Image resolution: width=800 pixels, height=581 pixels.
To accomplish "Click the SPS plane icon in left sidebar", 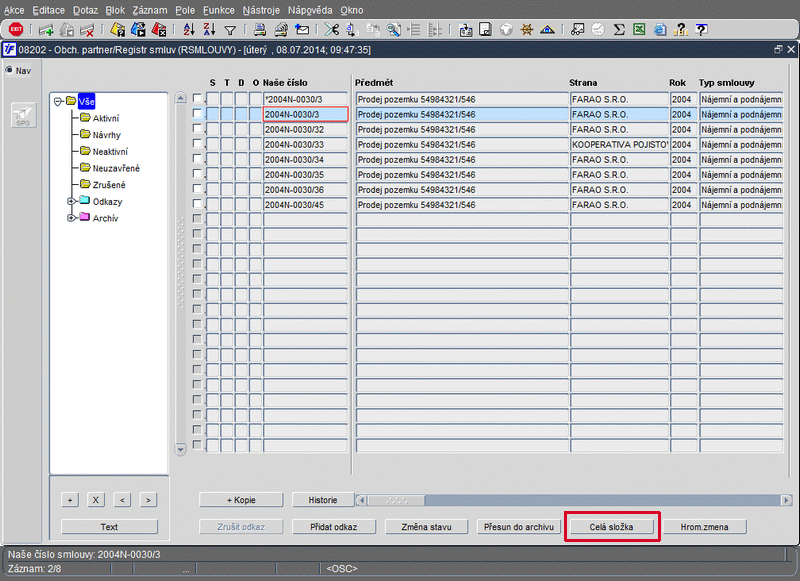I will point(23,115).
